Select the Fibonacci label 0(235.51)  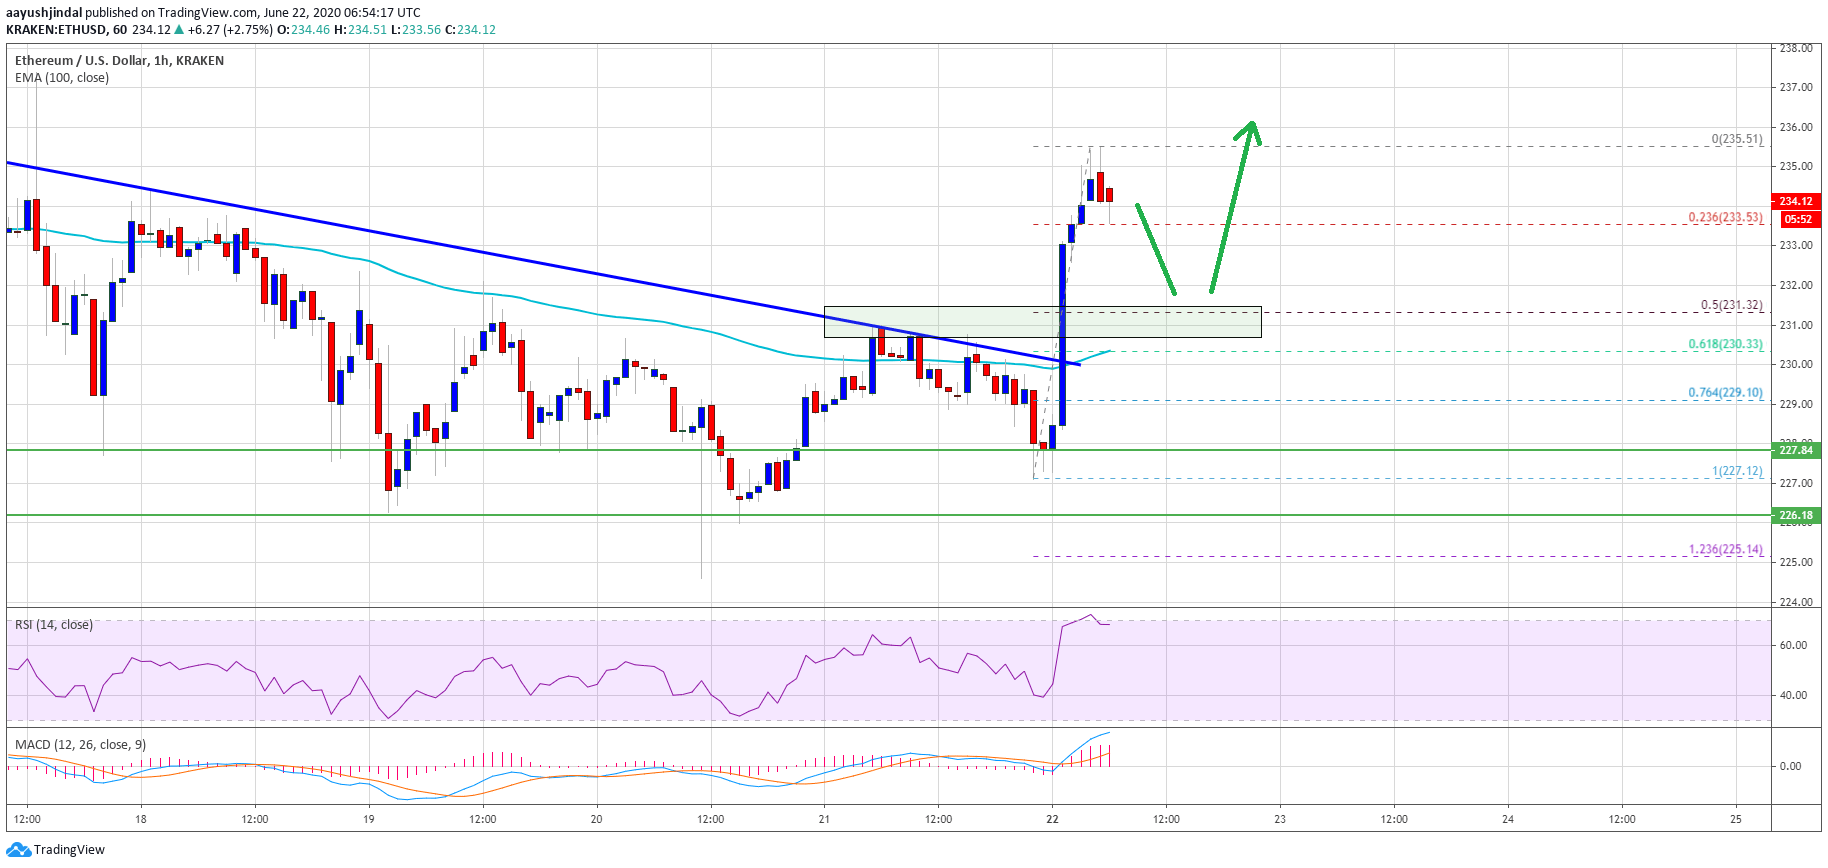(x=1737, y=139)
